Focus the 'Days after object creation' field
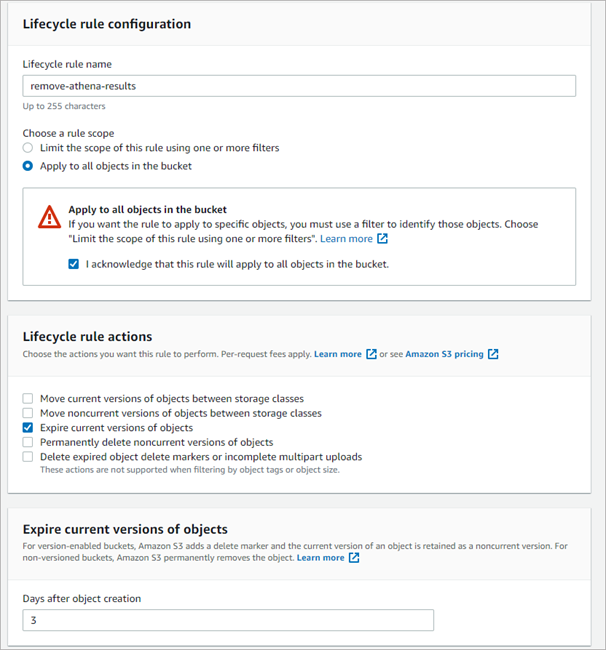This screenshot has height=650, width=606. point(228,621)
